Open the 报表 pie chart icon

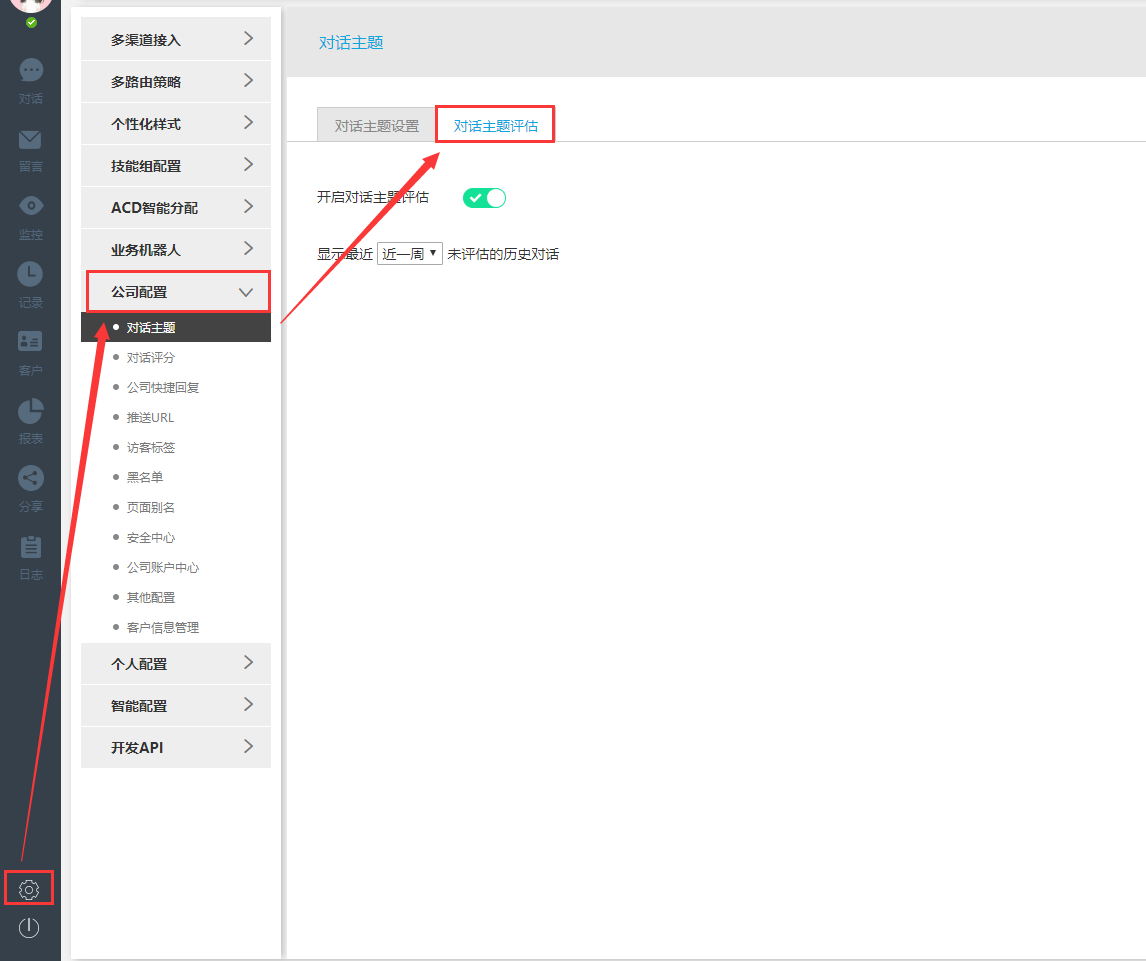31,411
